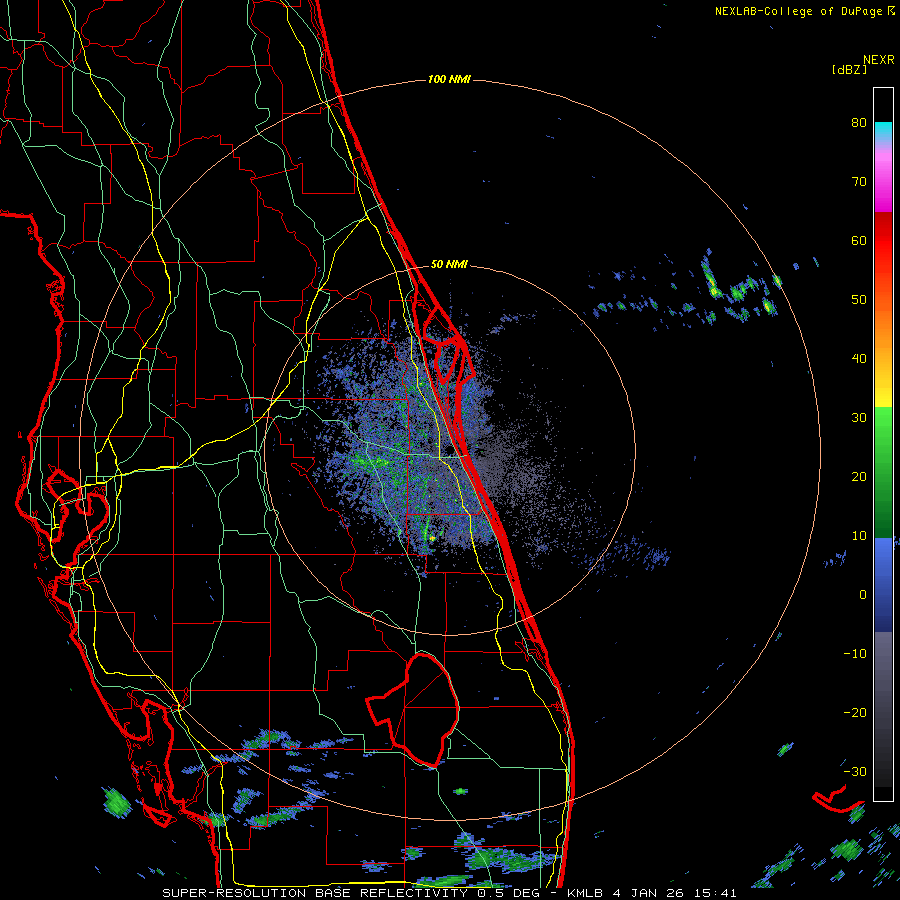Viewport: 900px width, 900px height.
Task: Click the [dBZ] units label above the color scale
Action: click(x=849, y=69)
